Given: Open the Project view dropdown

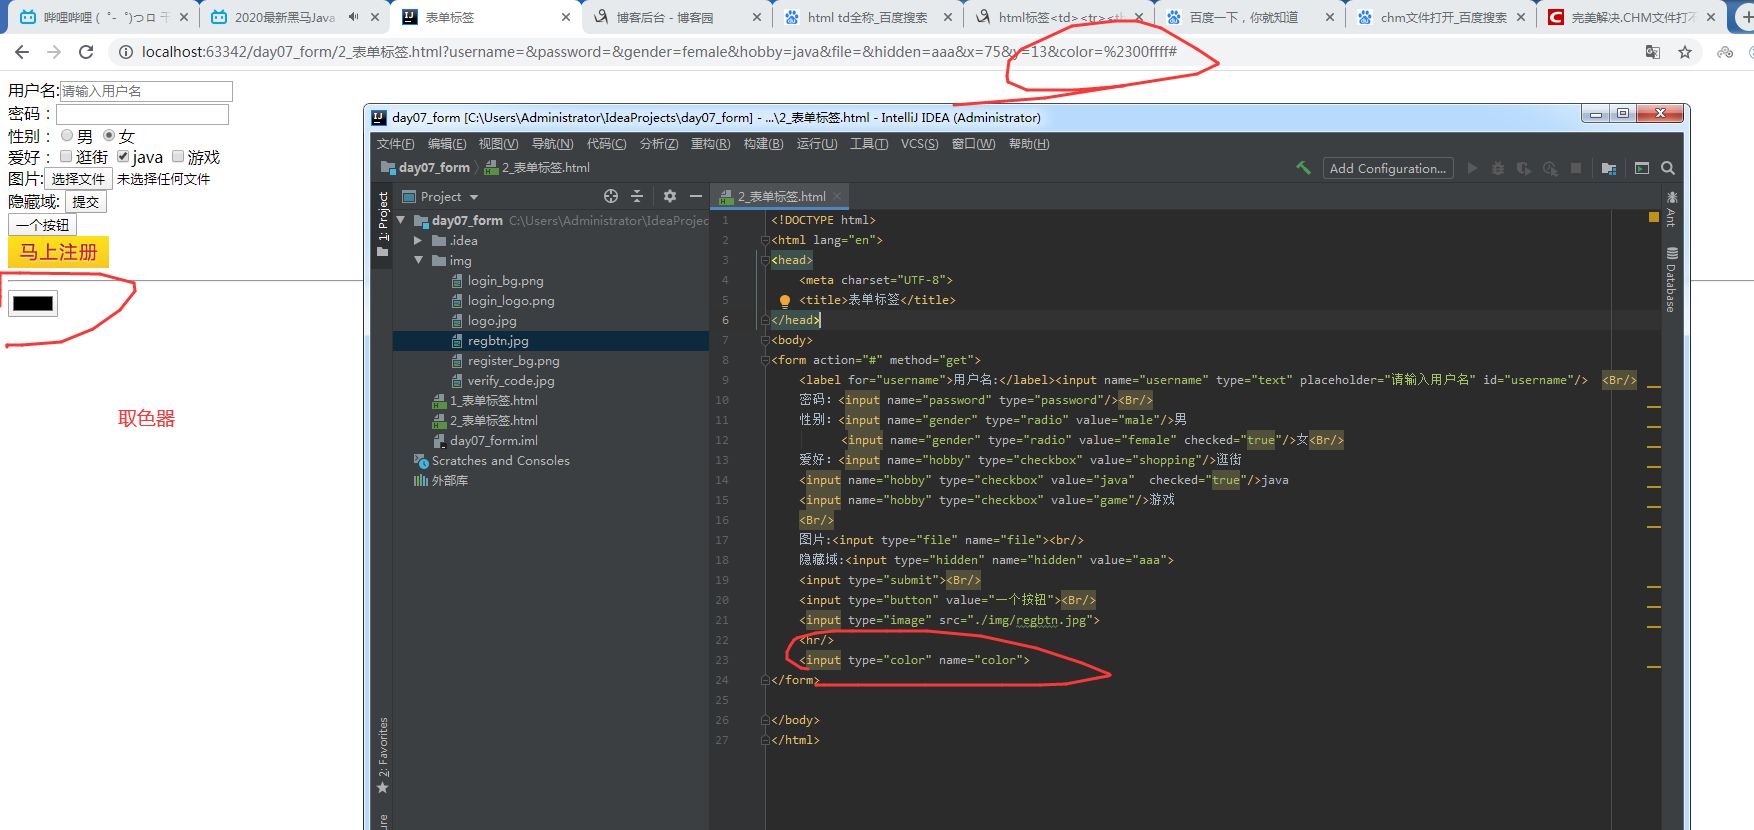Looking at the screenshot, I should tap(474, 197).
